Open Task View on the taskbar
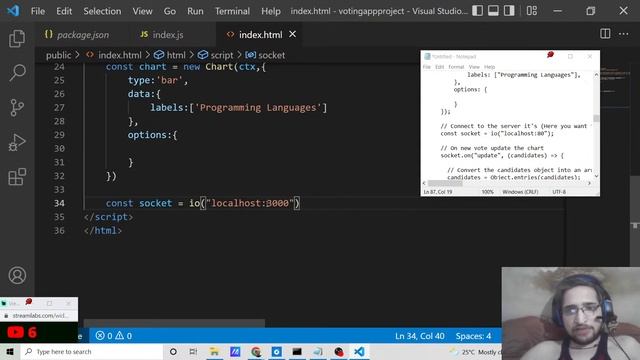 click(193, 351)
